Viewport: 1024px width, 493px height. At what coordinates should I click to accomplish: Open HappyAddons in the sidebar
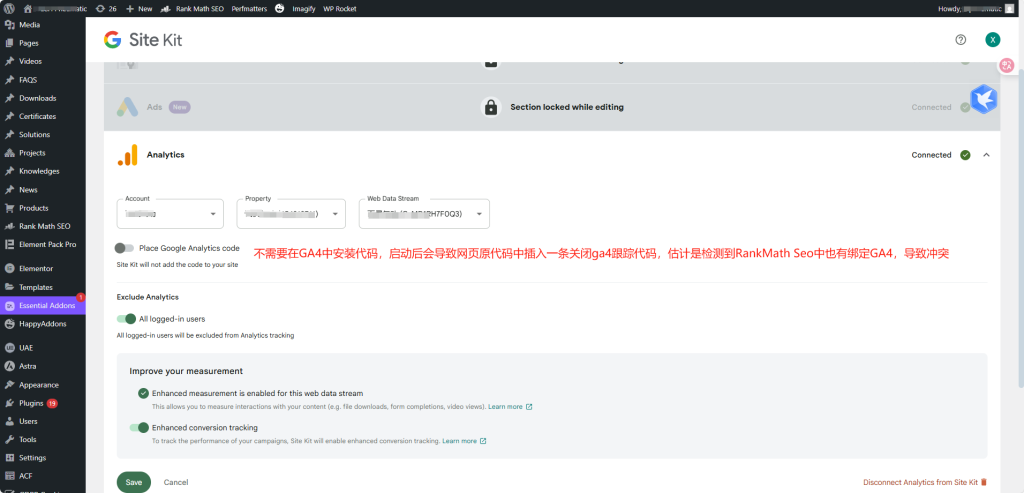(42, 324)
